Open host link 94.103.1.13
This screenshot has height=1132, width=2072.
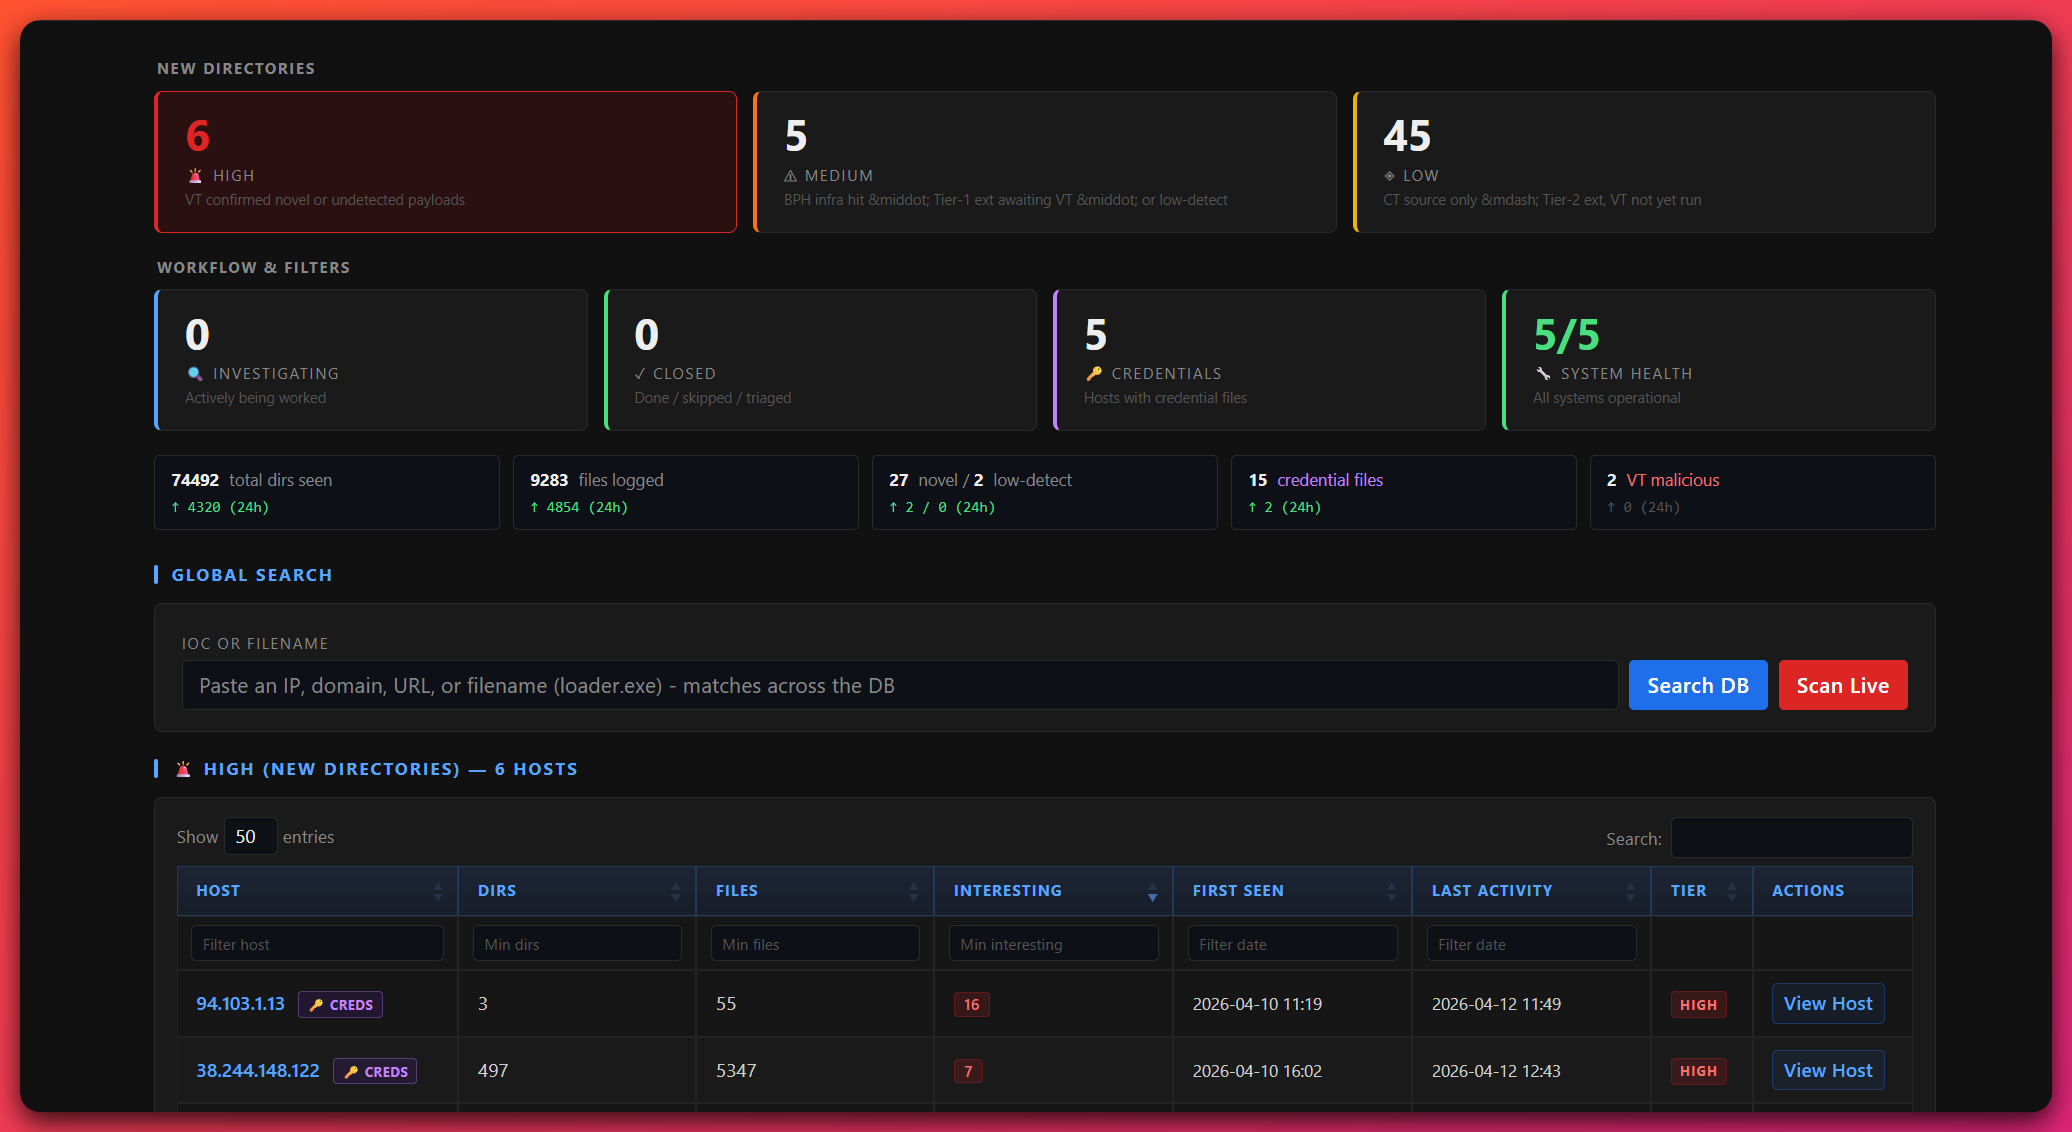point(240,1004)
